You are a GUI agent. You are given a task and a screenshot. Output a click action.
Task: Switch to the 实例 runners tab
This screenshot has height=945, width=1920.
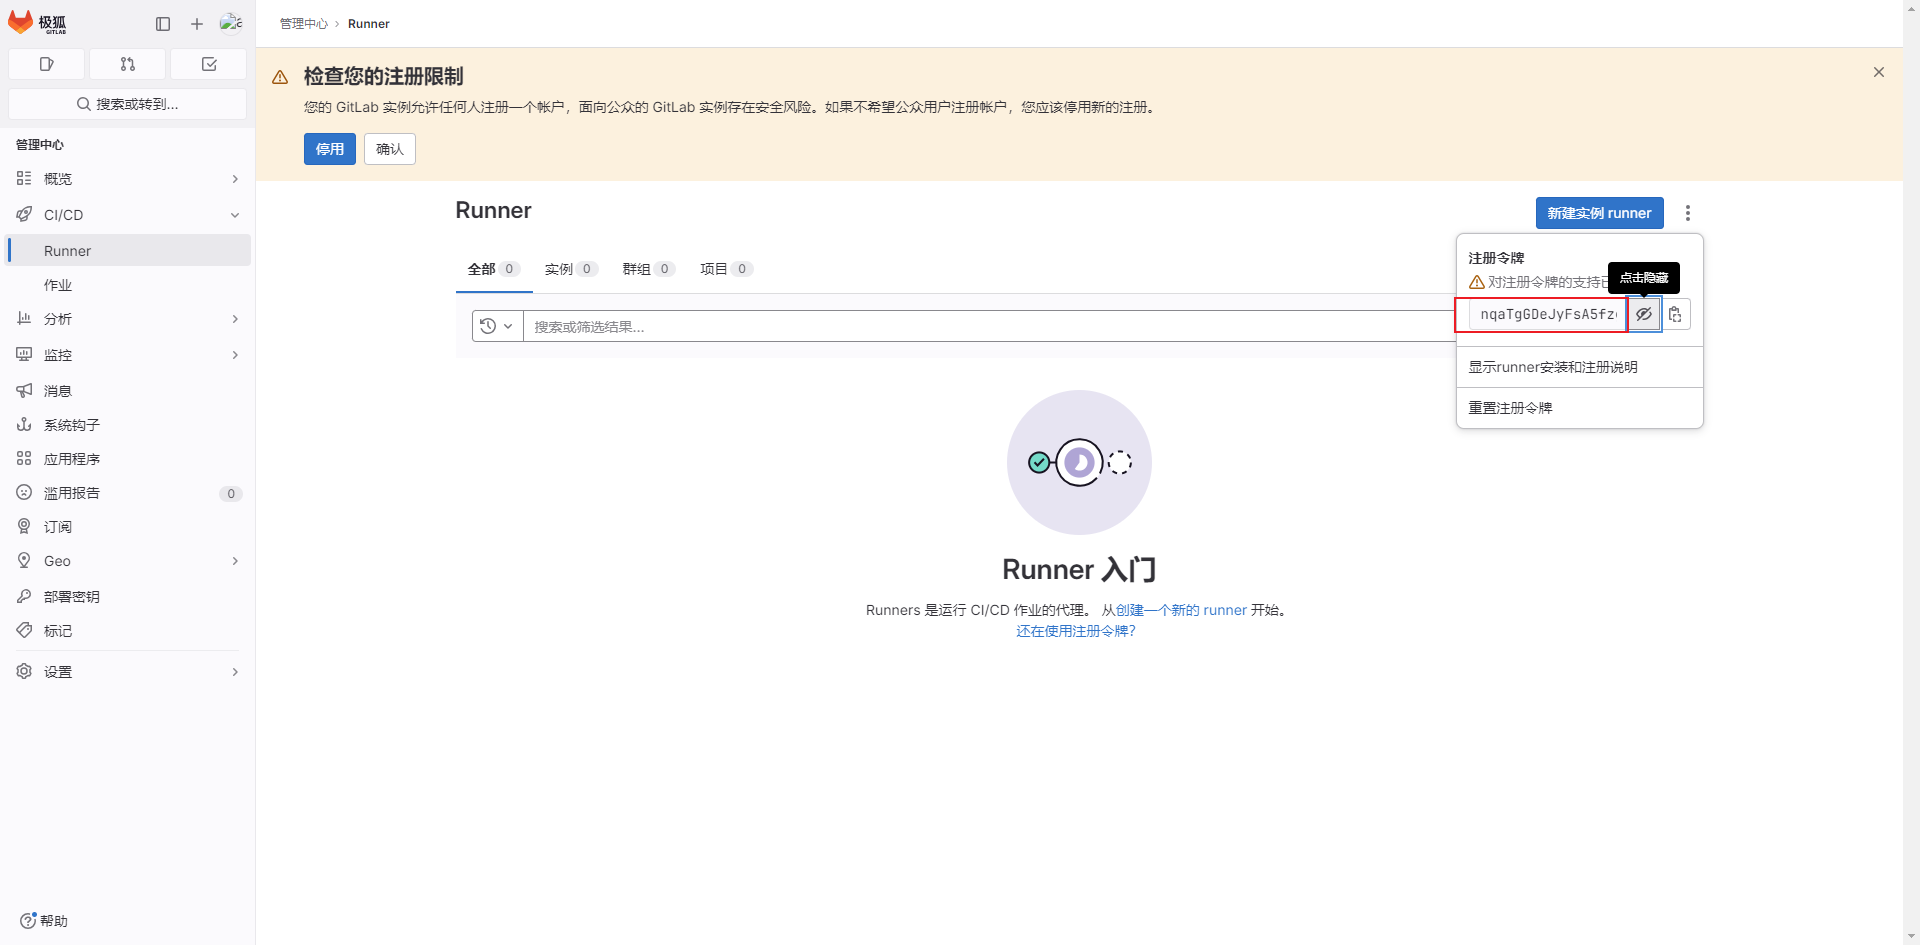[570, 269]
